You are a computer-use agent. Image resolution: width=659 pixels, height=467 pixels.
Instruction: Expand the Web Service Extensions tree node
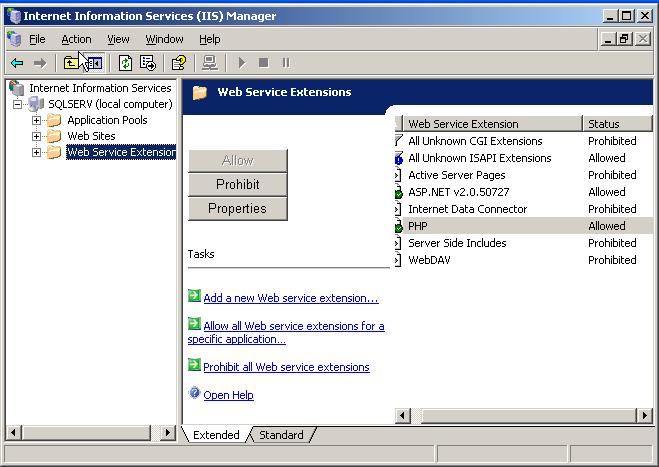37,153
